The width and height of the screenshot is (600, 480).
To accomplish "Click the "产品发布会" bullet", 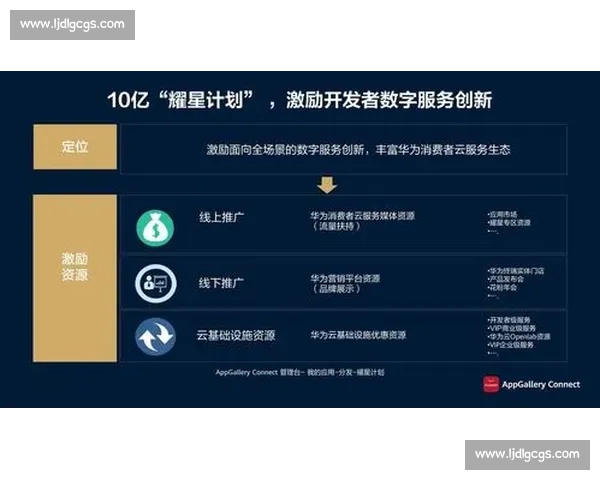I will [506, 279].
